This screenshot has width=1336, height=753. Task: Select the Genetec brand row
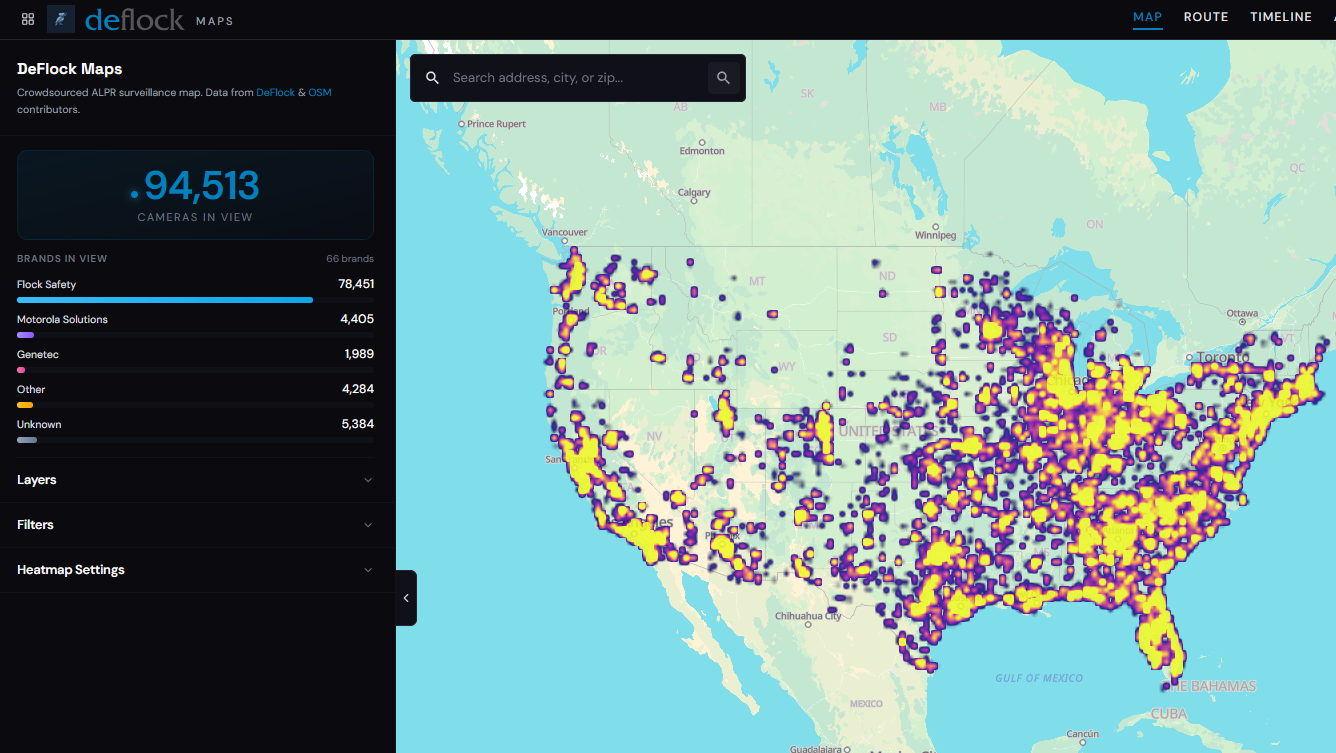pos(195,362)
